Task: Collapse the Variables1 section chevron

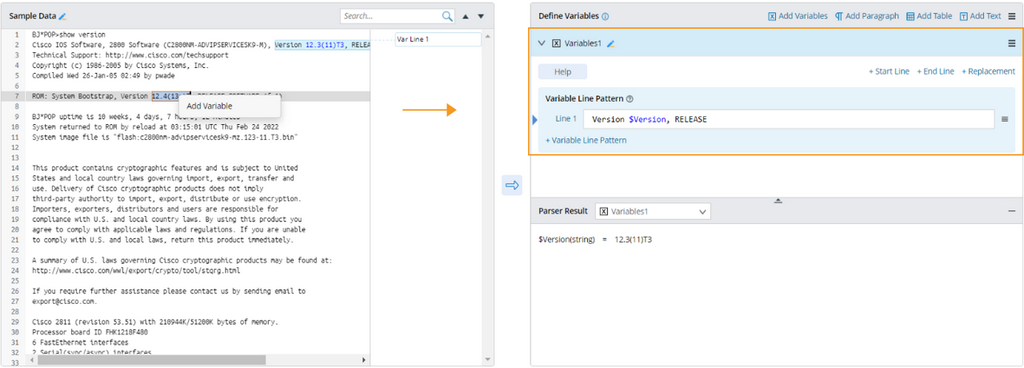Action: click(x=541, y=44)
